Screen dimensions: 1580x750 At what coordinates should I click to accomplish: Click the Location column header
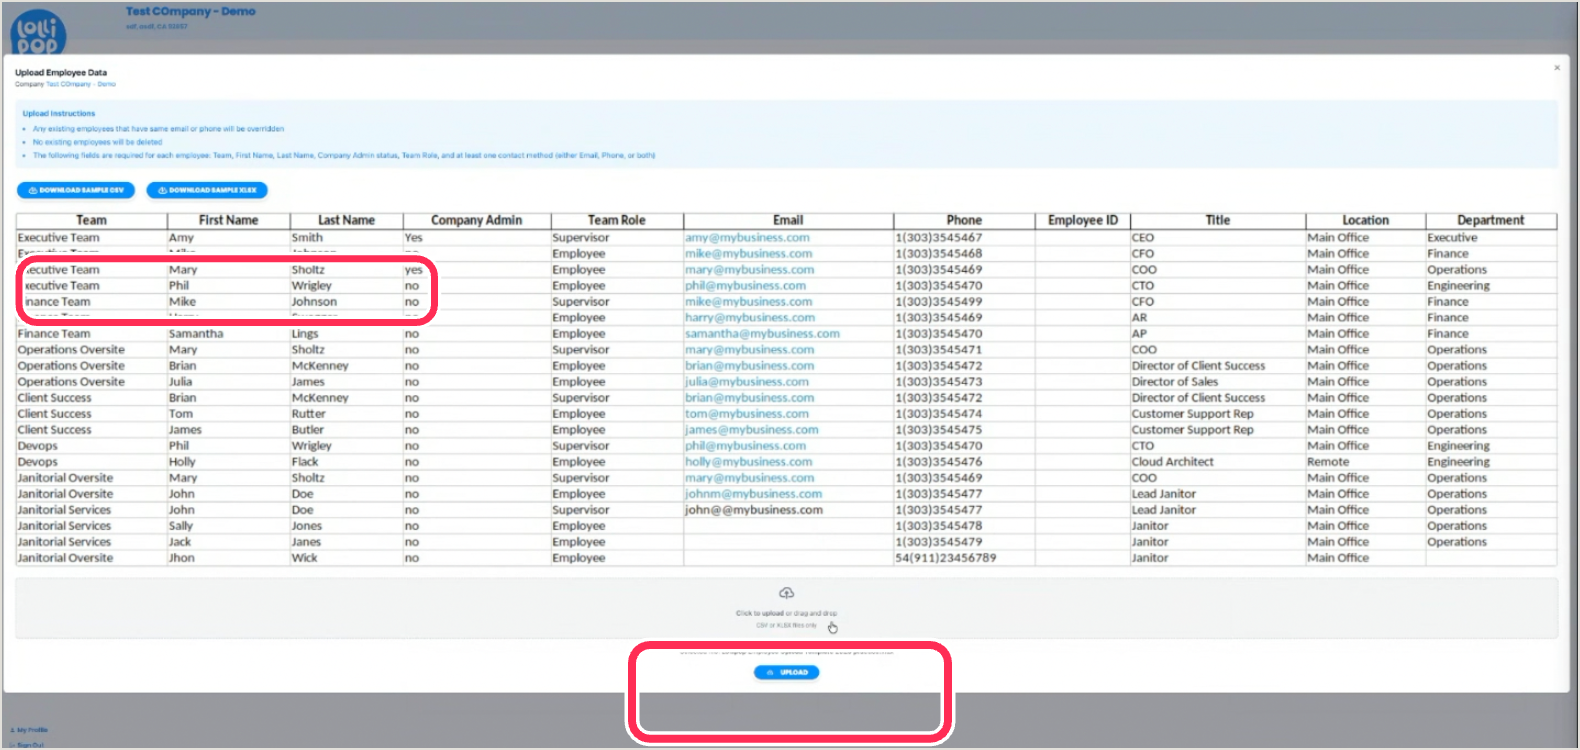[1365, 220]
